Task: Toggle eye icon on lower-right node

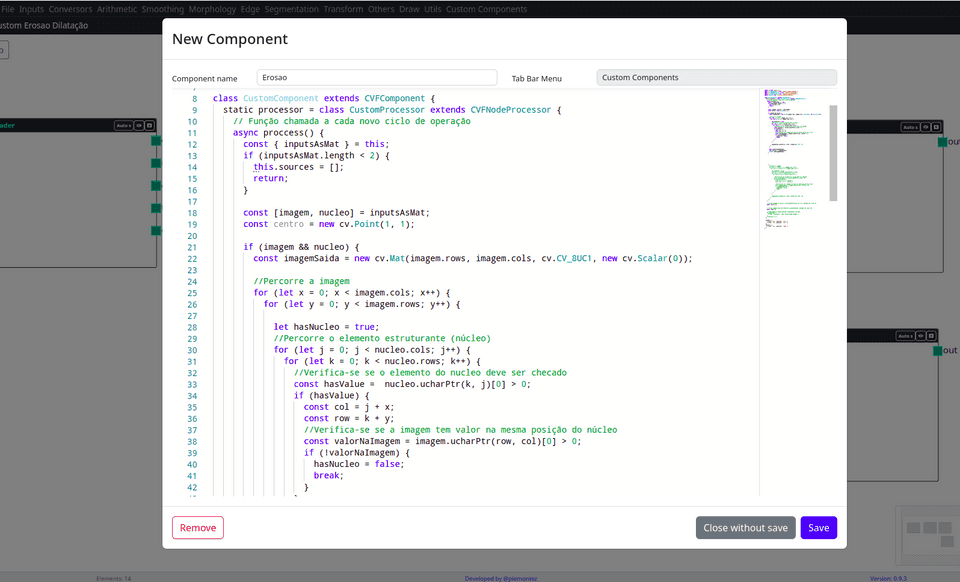Action: click(x=922, y=336)
